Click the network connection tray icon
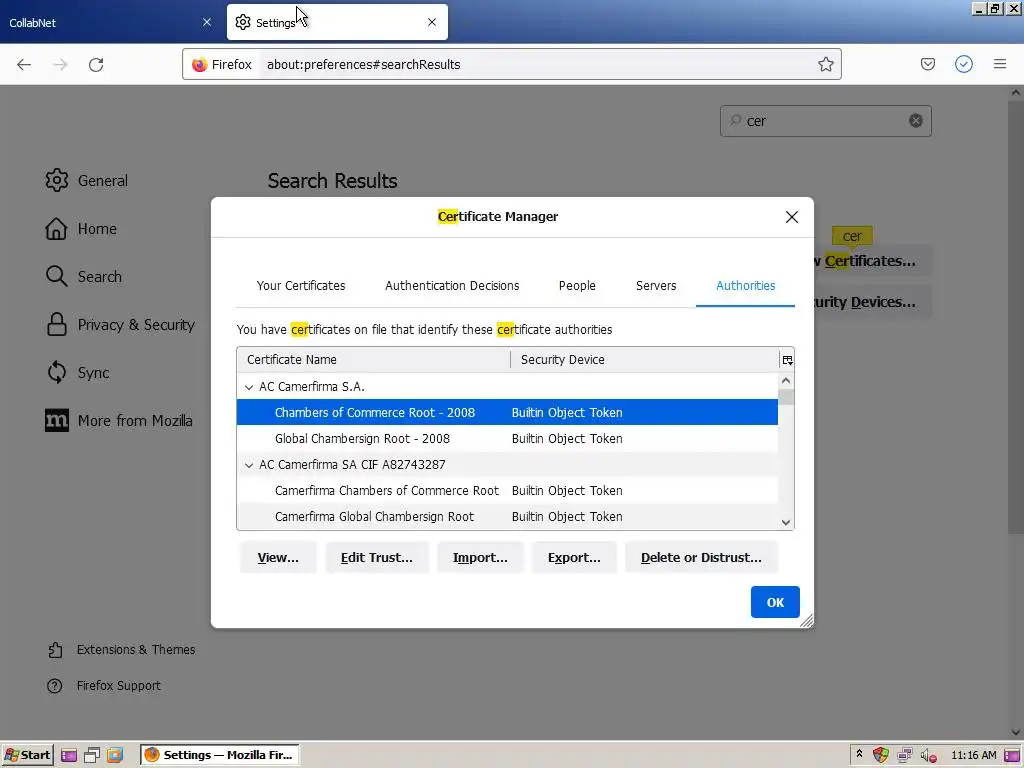1024x768 pixels. tap(904, 756)
